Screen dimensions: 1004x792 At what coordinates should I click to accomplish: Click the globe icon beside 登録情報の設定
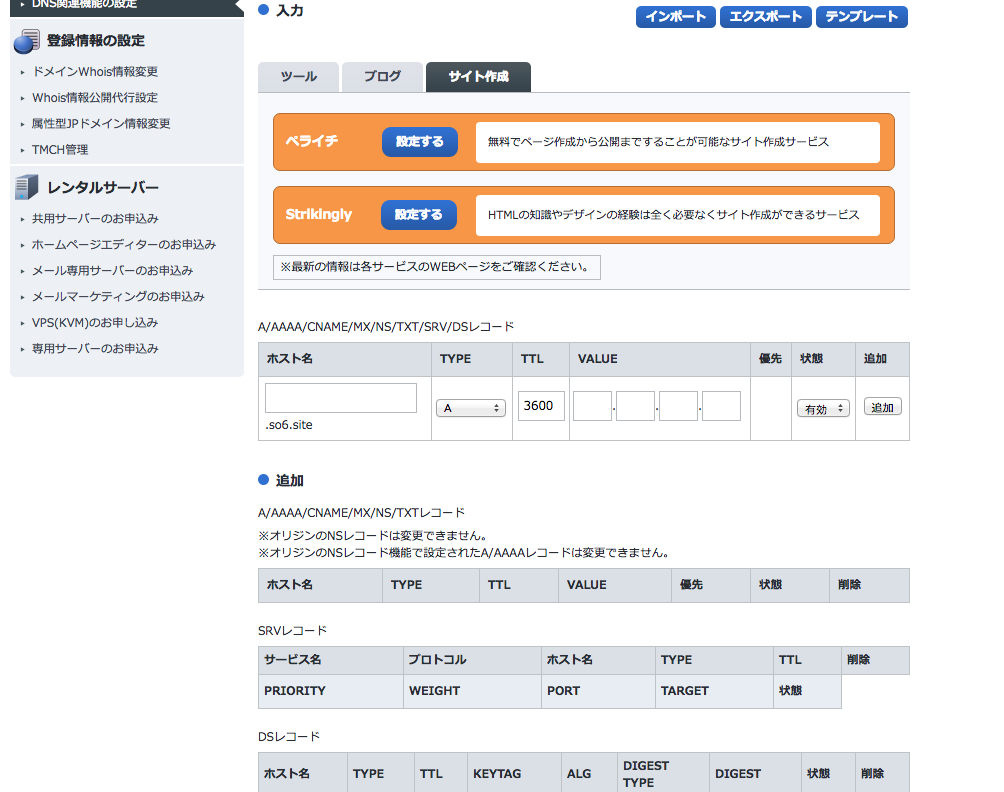point(26,41)
